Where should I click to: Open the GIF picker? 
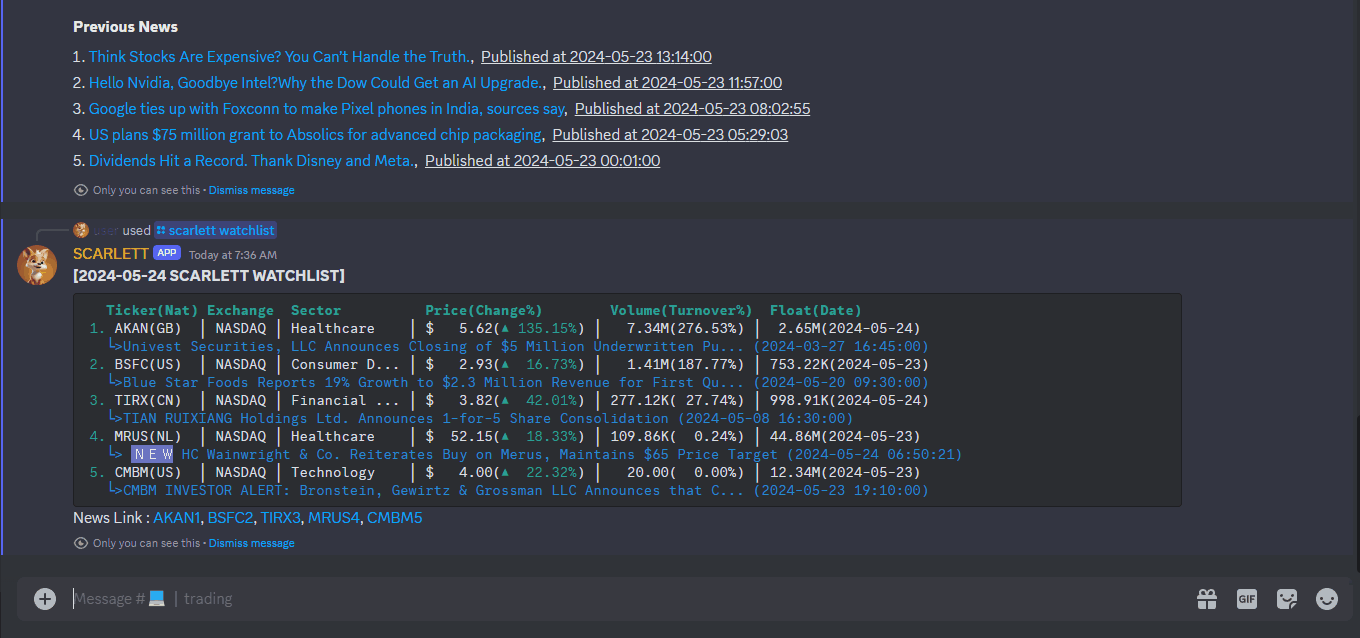tap(1247, 598)
